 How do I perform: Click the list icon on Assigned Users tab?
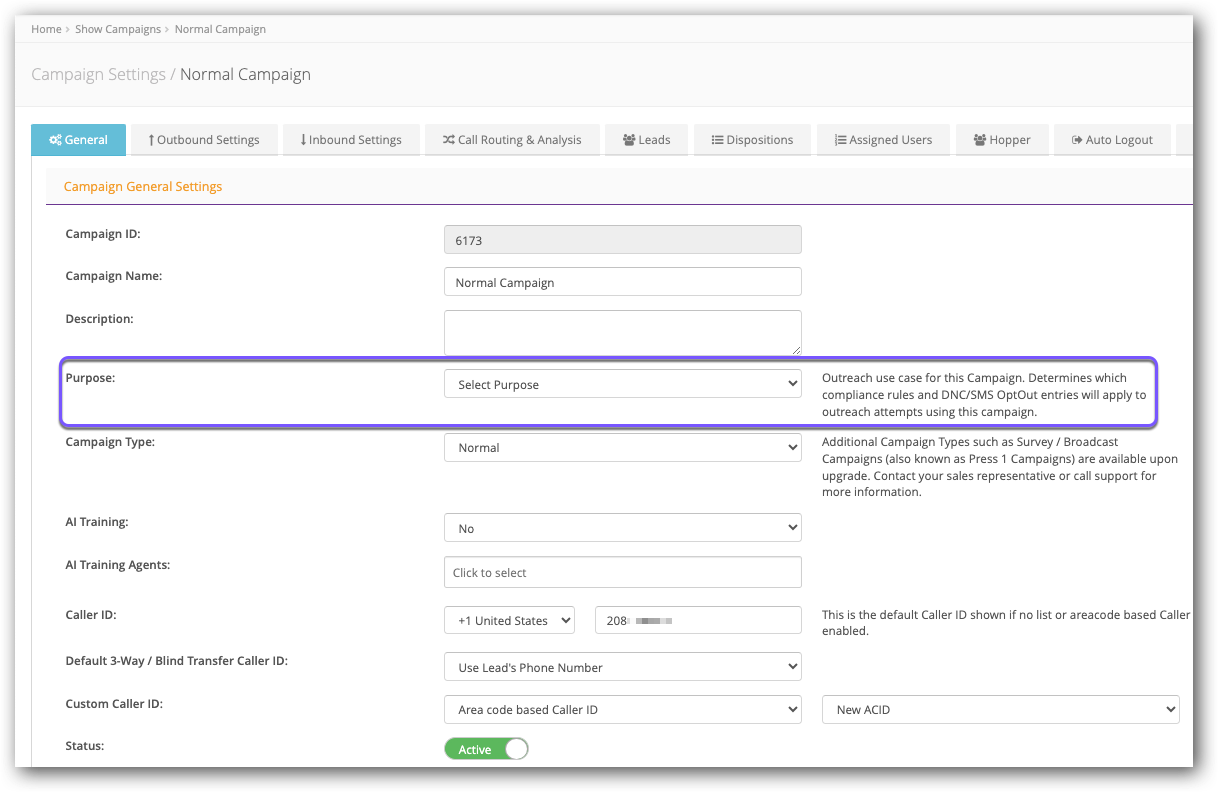[x=840, y=140]
